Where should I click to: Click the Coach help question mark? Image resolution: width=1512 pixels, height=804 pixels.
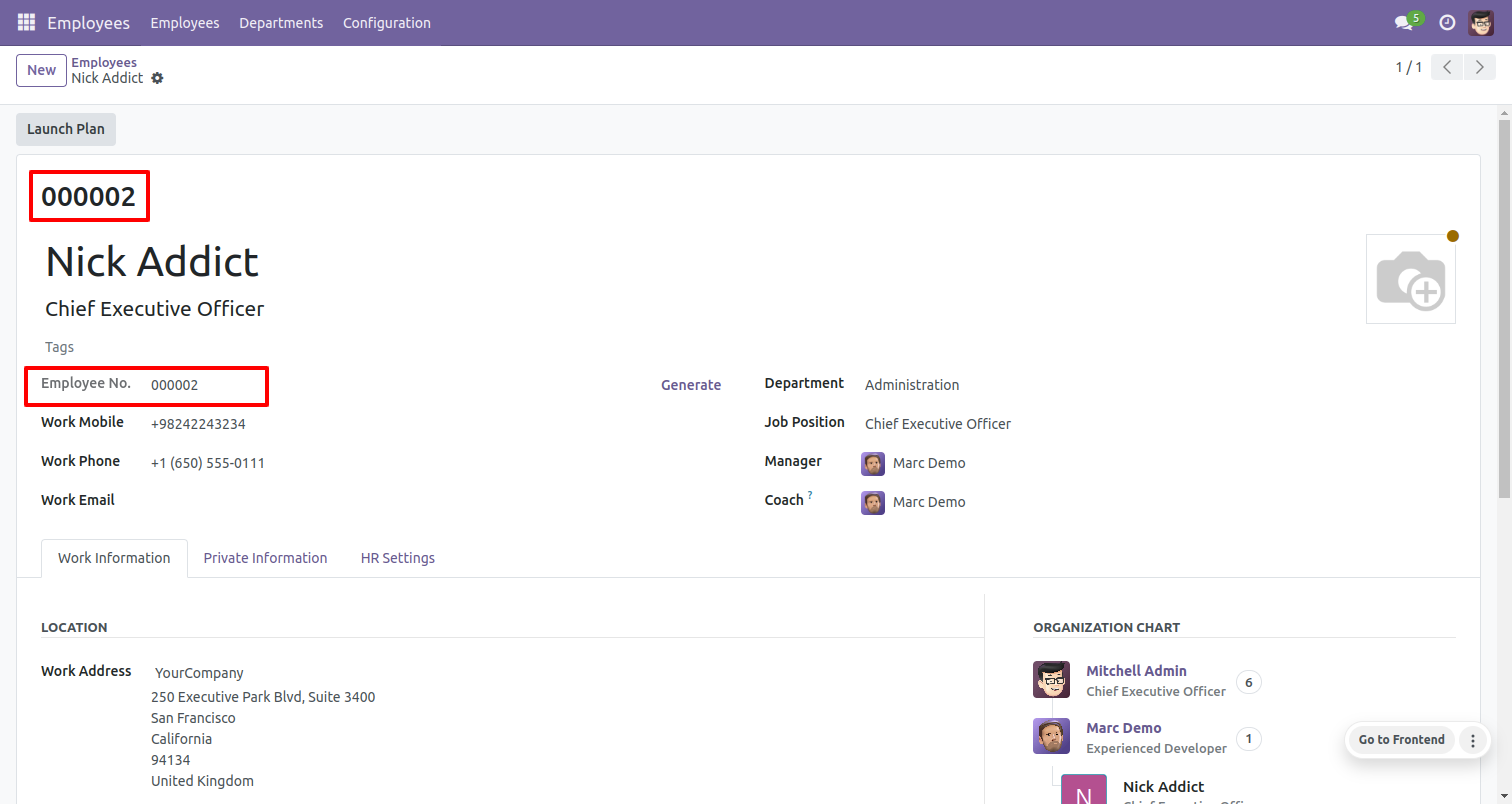coord(810,495)
